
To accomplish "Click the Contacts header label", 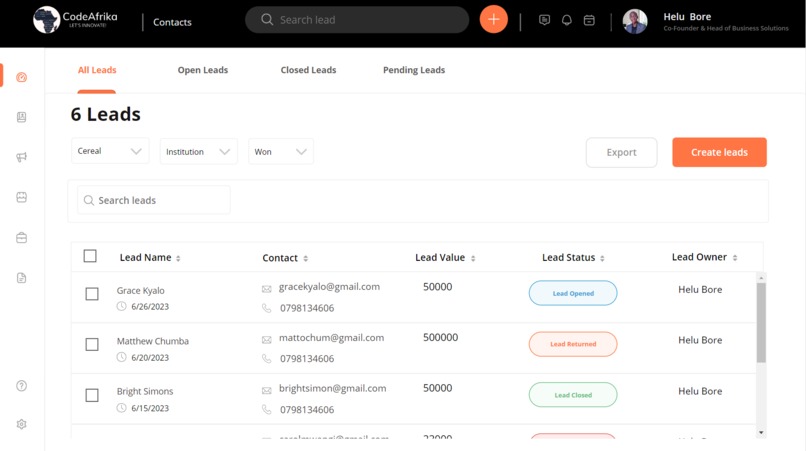I will click(172, 22).
